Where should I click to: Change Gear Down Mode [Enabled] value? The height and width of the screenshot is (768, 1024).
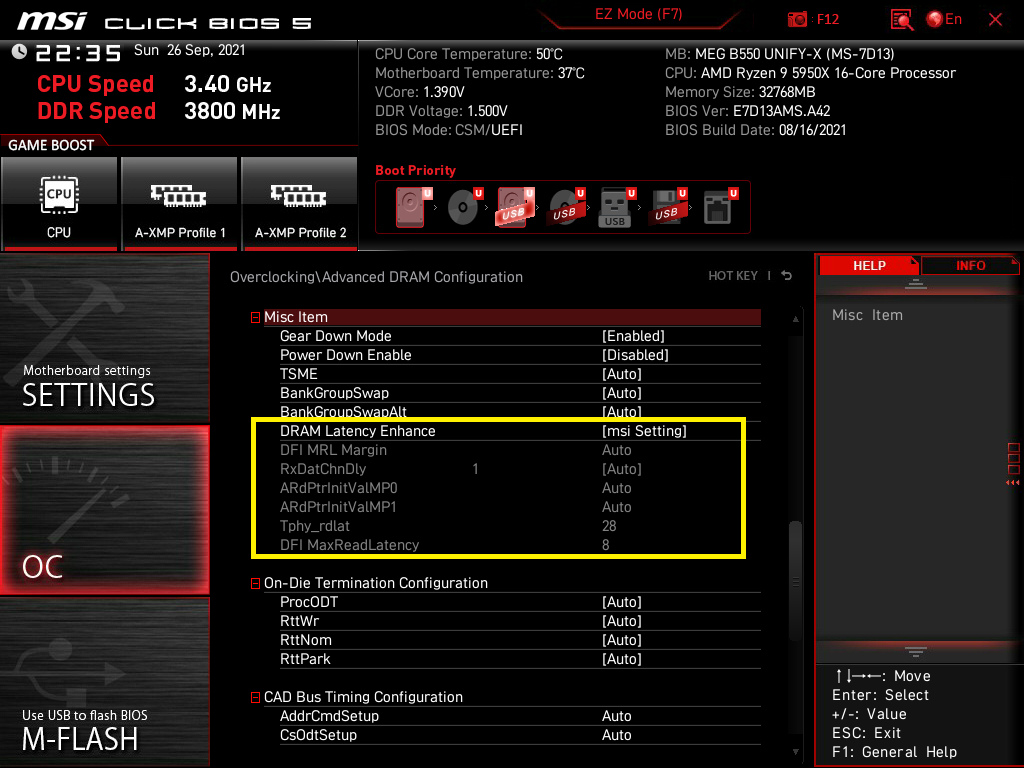(633, 336)
